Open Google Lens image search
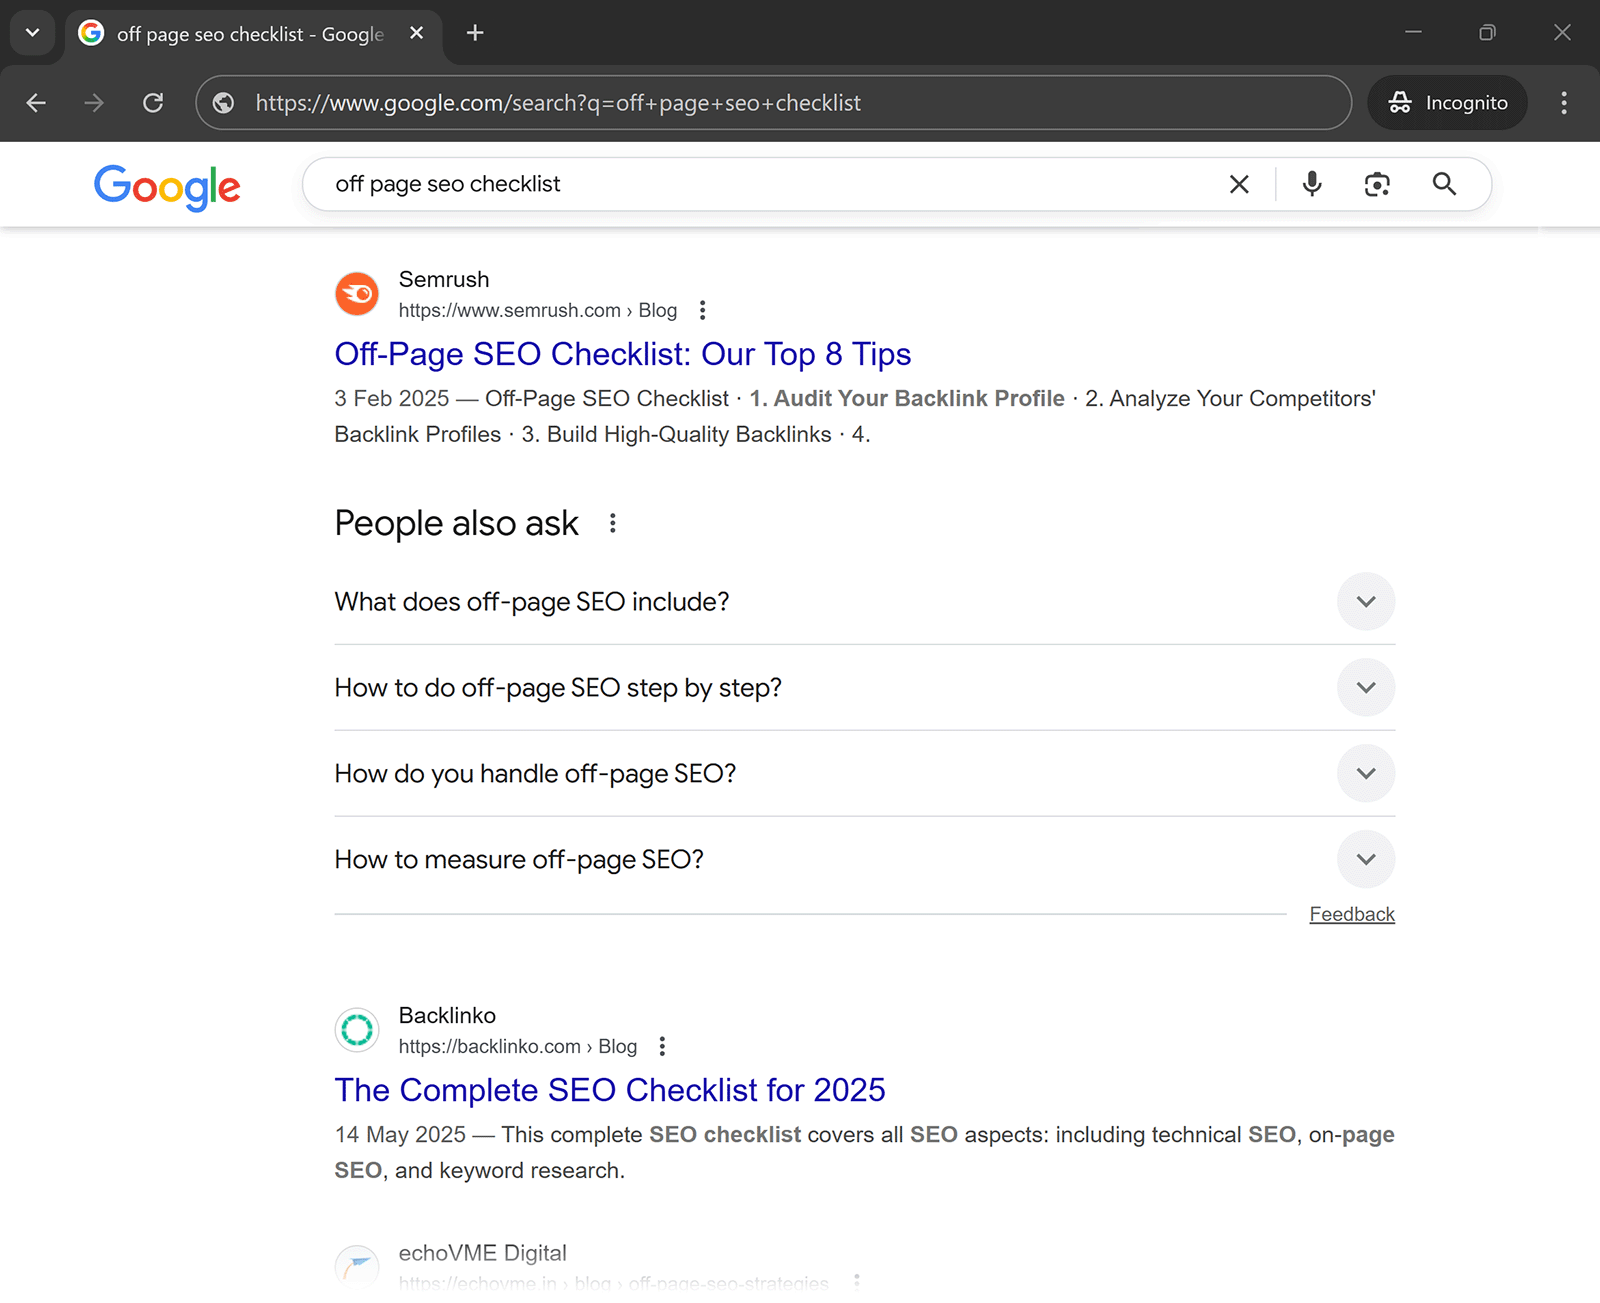This screenshot has height=1303, width=1600. tap(1377, 184)
